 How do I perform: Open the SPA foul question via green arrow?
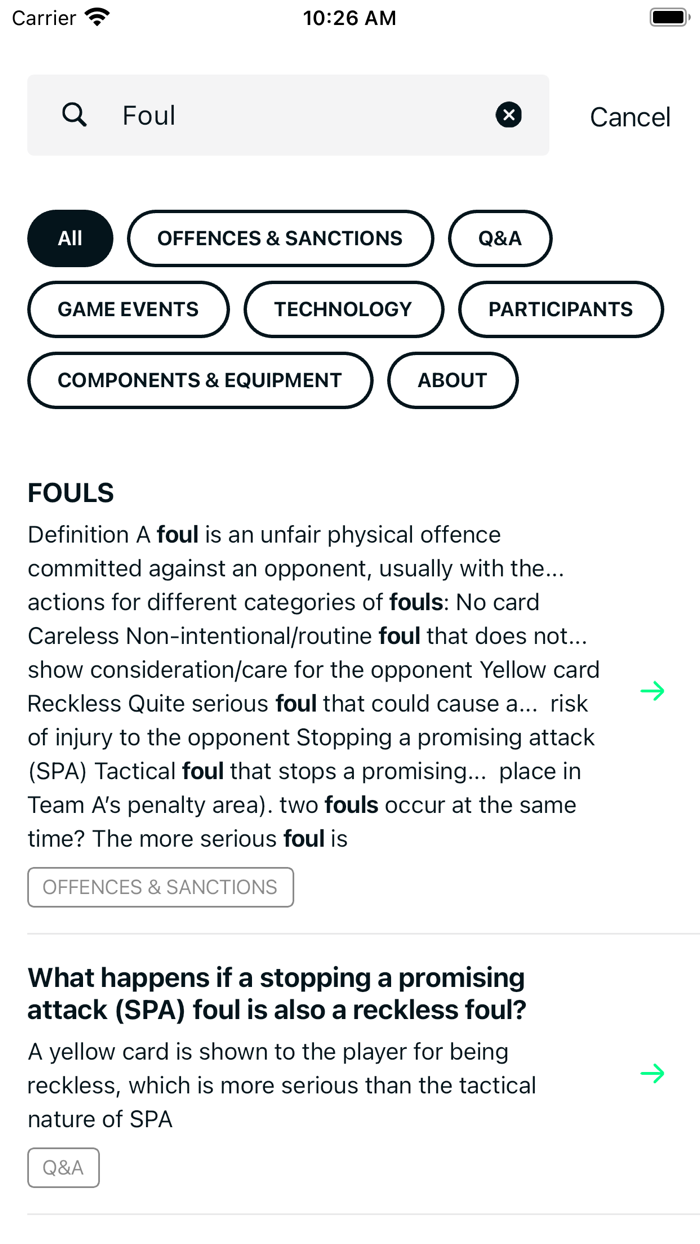coord(653,1074)
